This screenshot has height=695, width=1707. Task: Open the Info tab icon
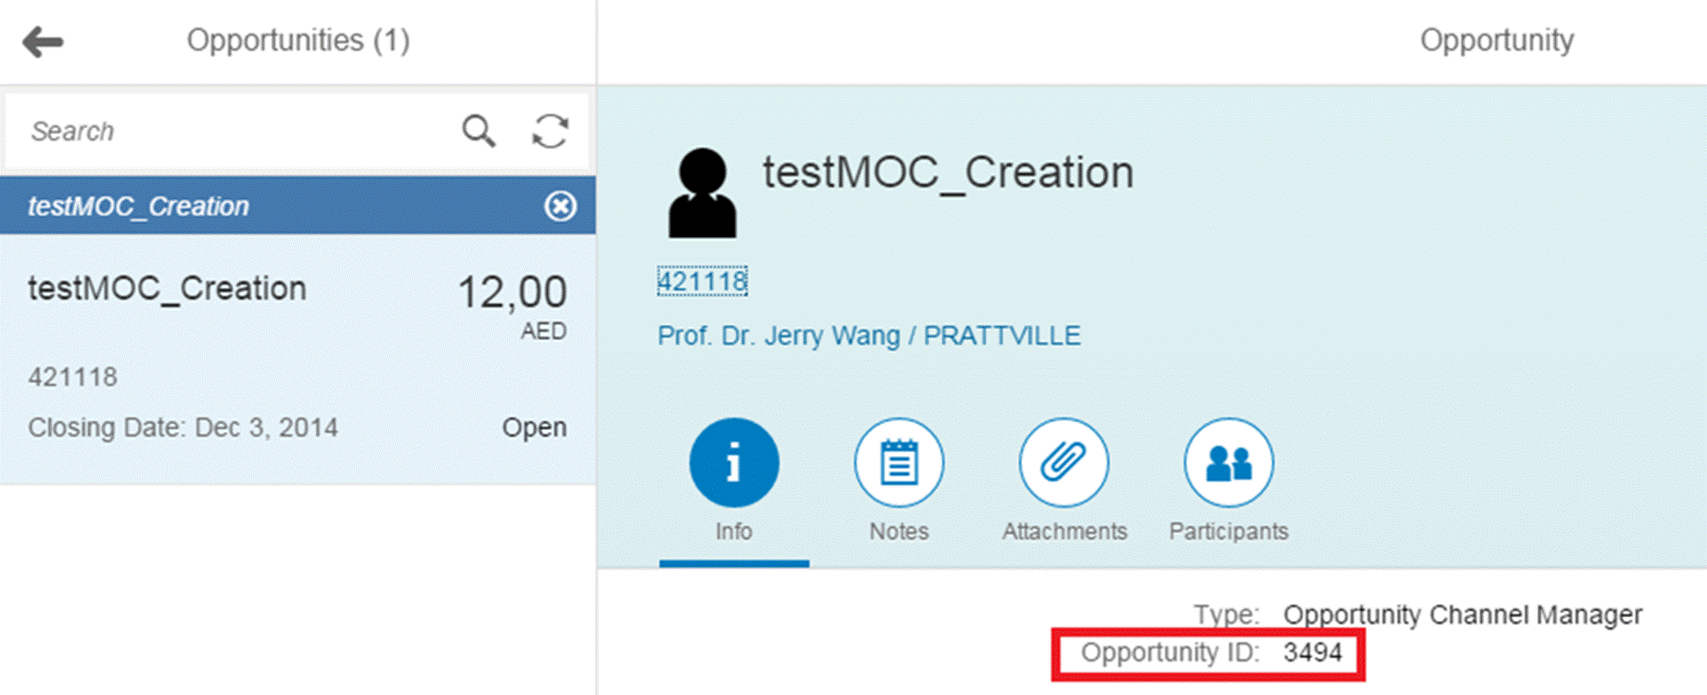[x=734, y=463]
